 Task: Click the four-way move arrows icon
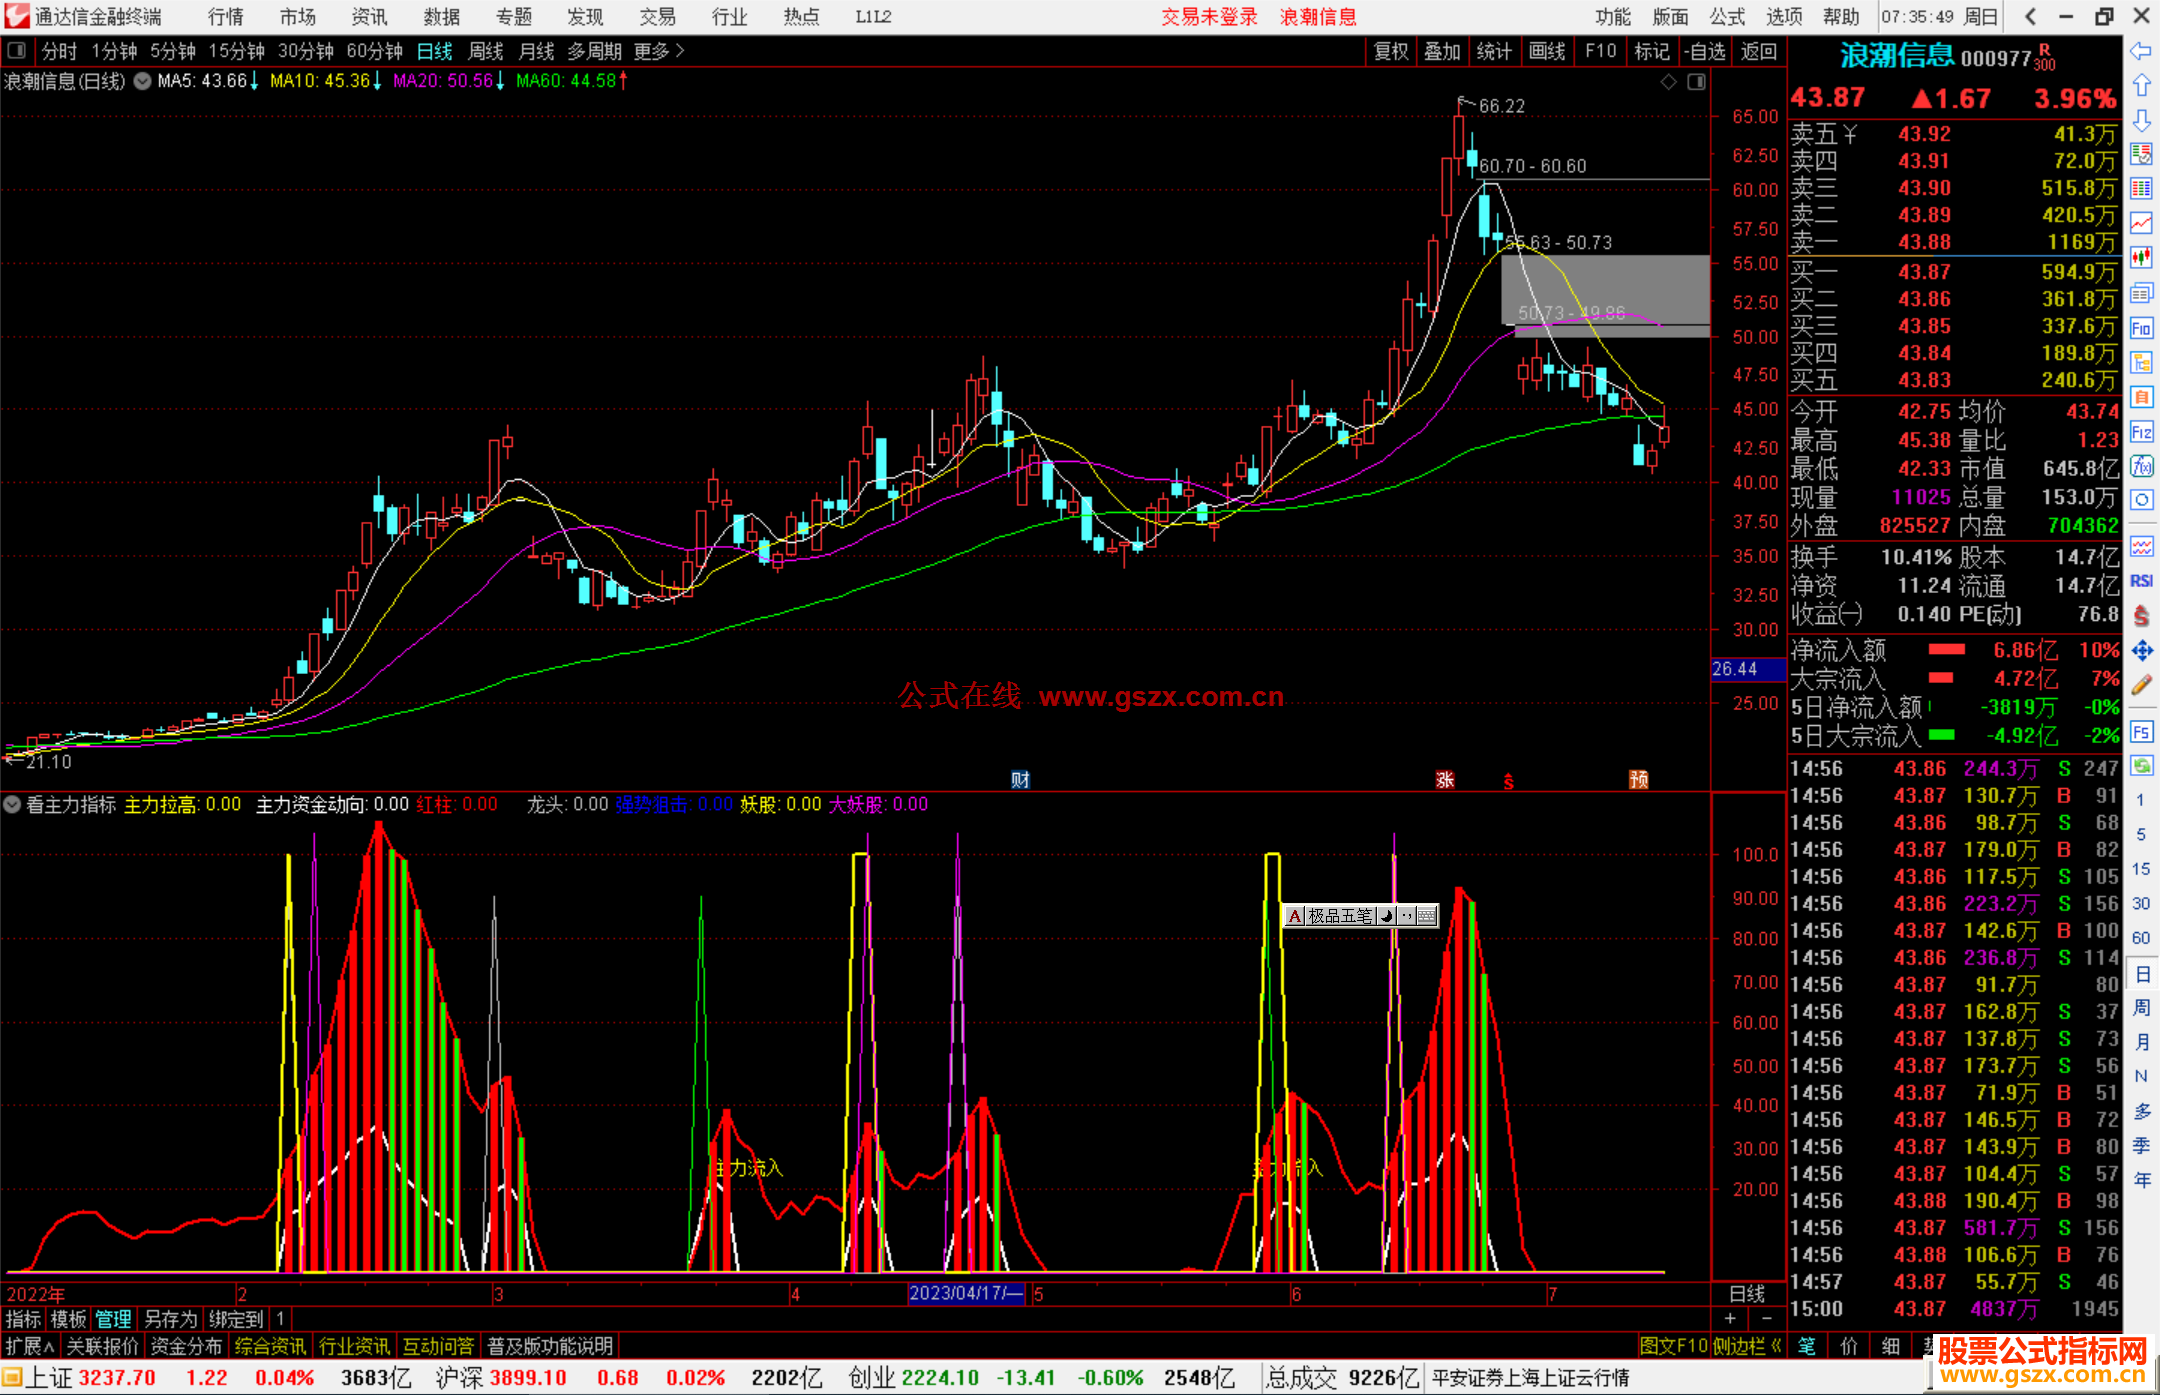pyautogui.click(x=2141, y=651)
